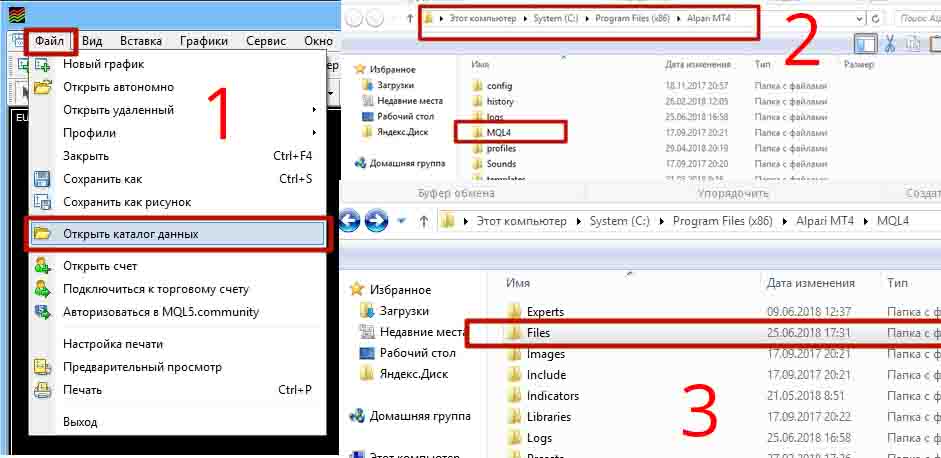This screenshot has height=458, width=941.
Task: Click the Открыть счет icon
Action: pos(43,266)
